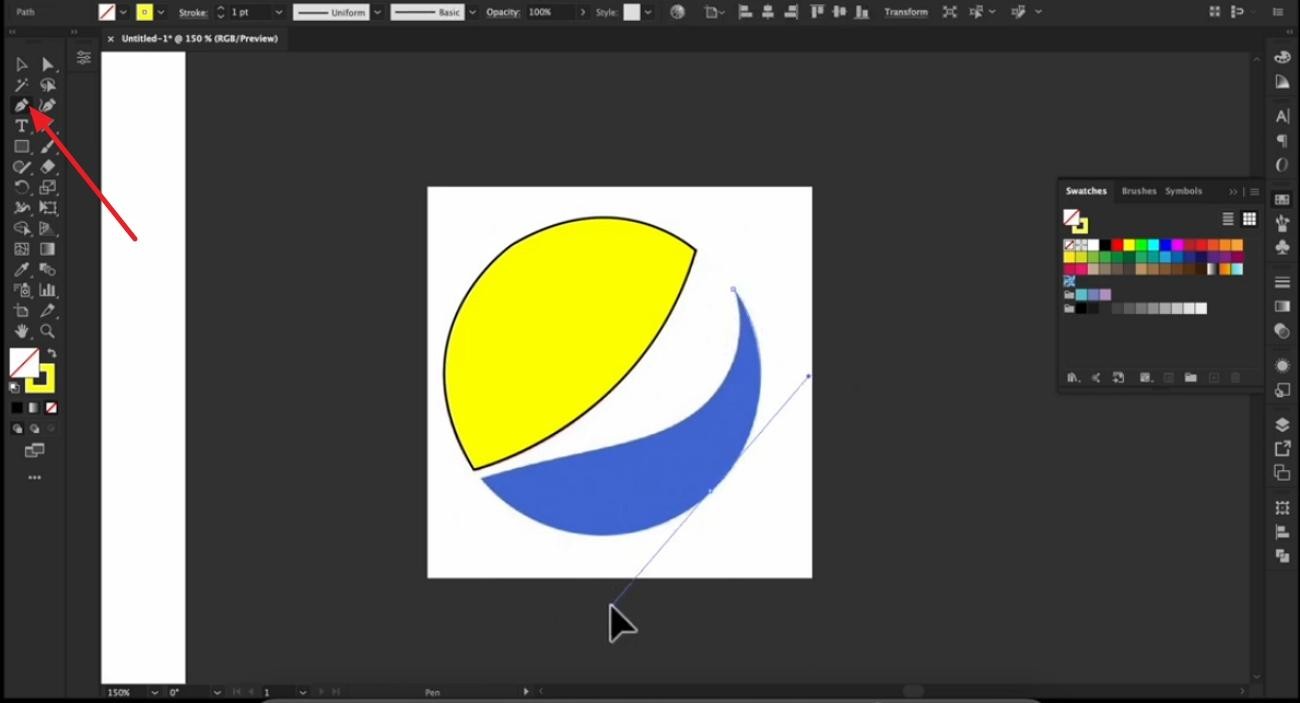
Task: Open the Swatches panel flyout menu
Action: click(x=1255, y=191)
